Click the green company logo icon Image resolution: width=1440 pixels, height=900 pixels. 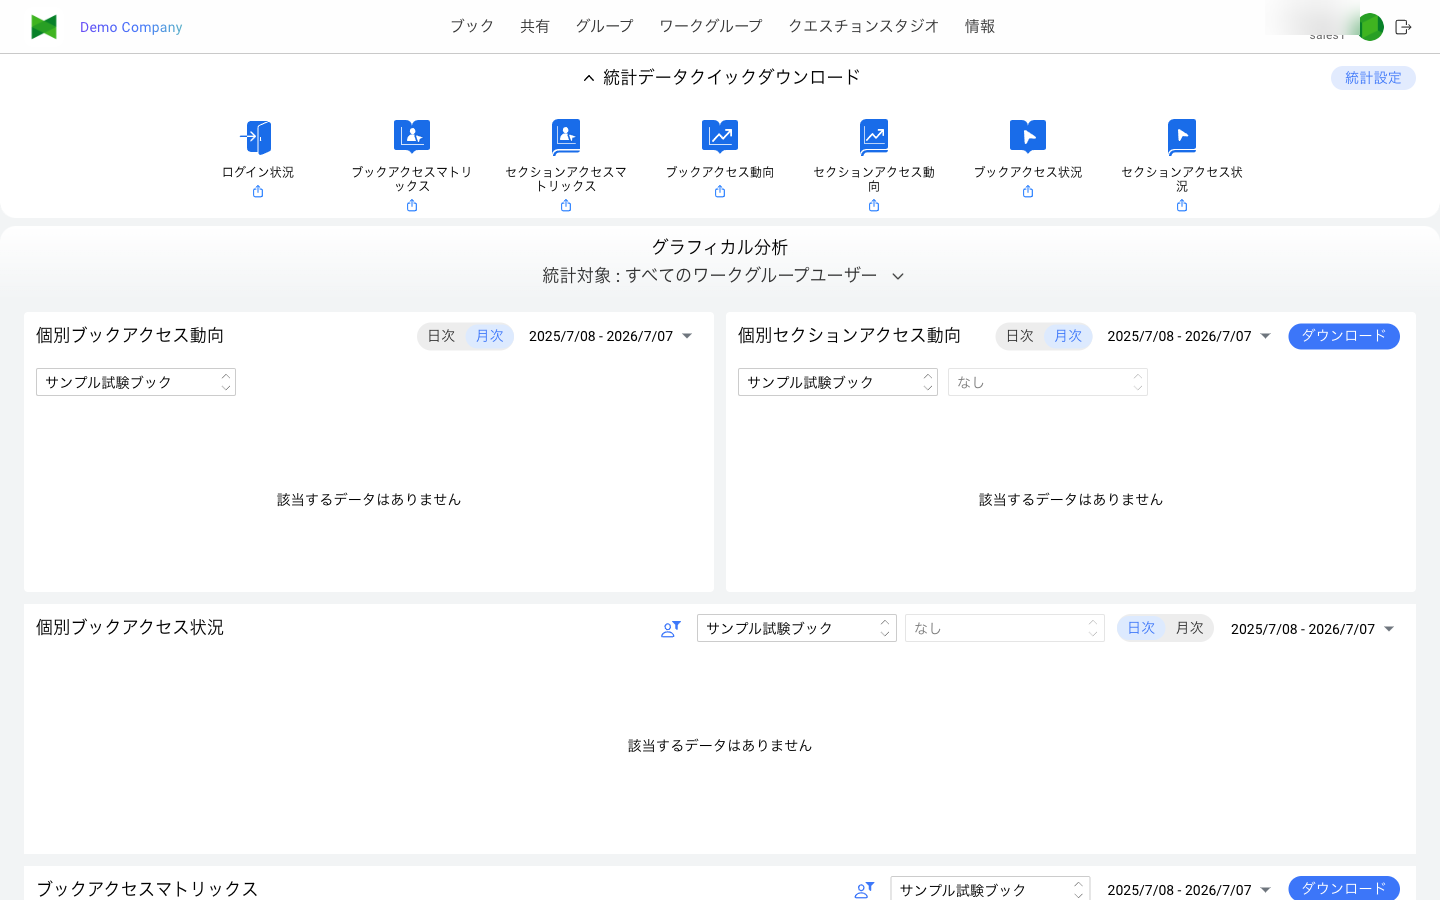[44, 27]
